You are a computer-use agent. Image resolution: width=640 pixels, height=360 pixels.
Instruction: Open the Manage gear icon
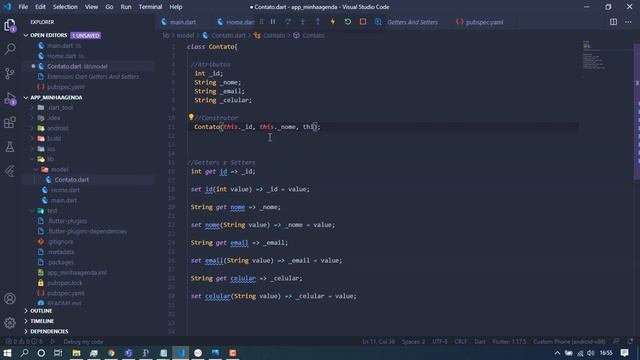pos(10,323)
